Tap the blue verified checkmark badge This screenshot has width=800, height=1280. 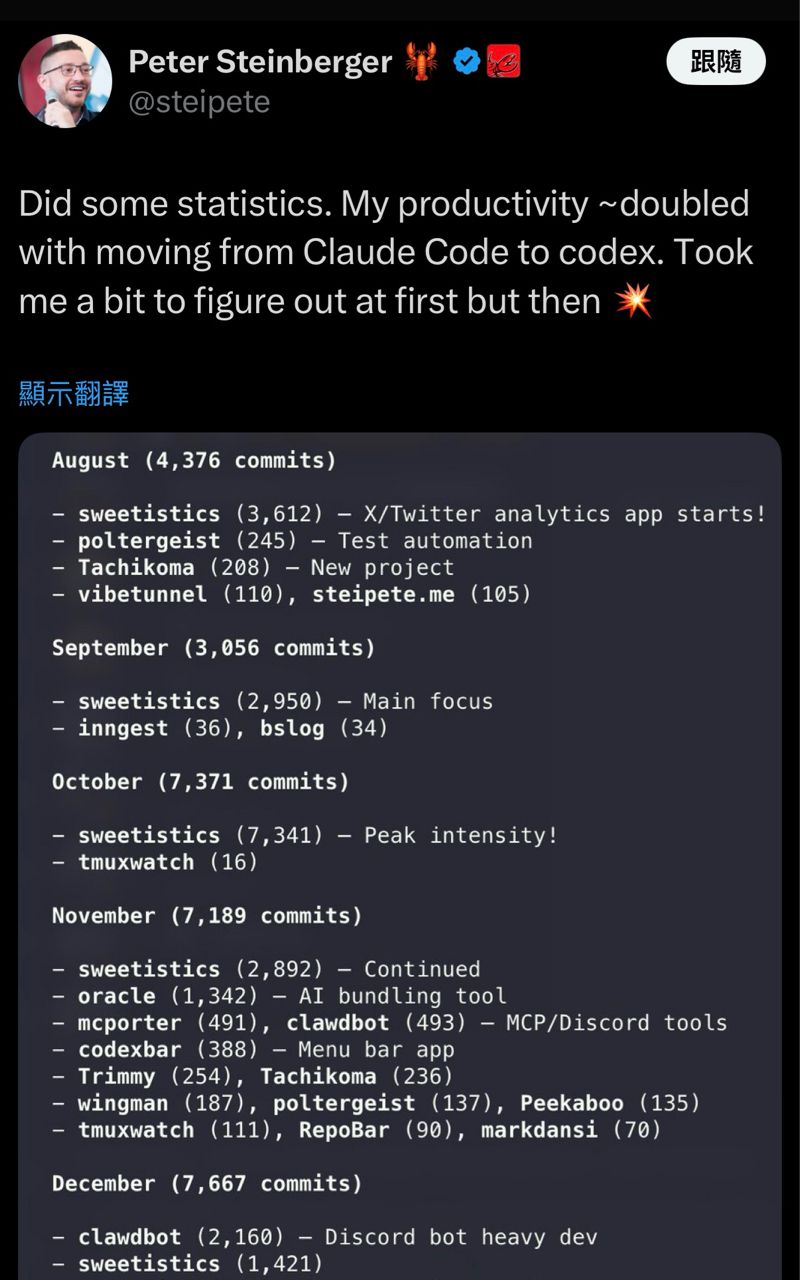pos(466,62)
